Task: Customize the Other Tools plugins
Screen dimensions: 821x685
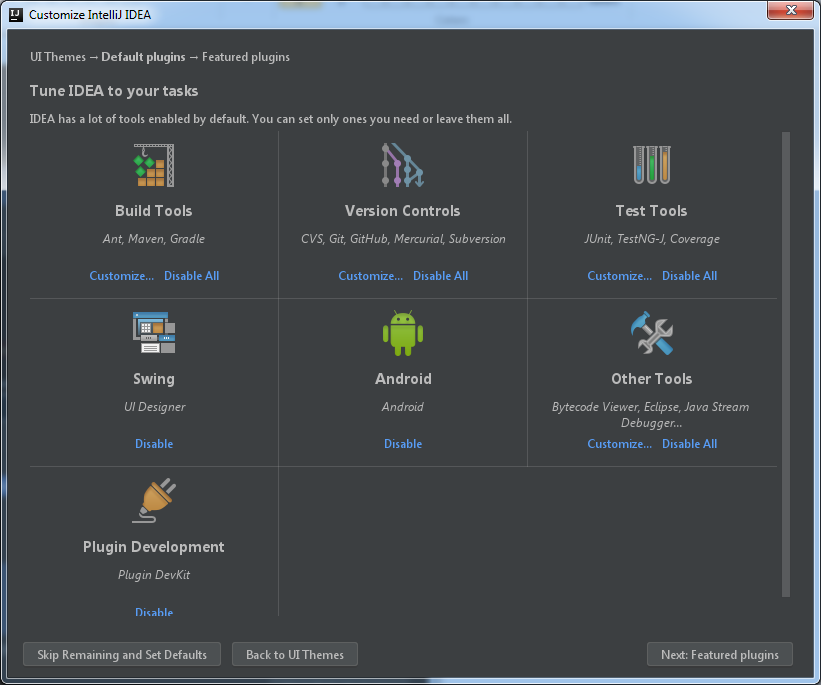Action: point(619,444)
